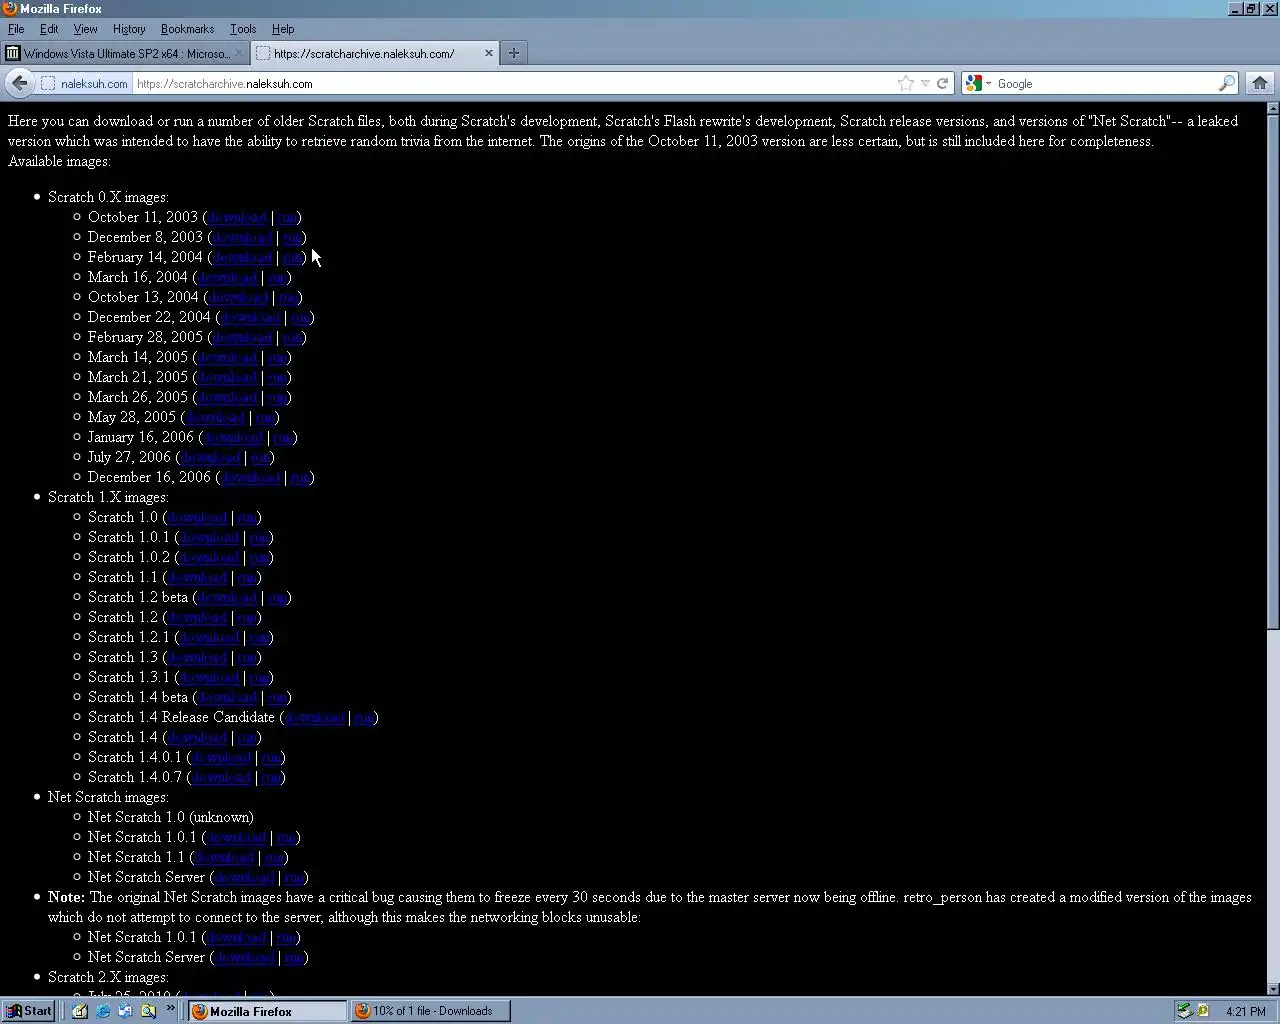
Task: Click the fourth Quick Launch folder search icon
Action: [x=148, y=1011]
